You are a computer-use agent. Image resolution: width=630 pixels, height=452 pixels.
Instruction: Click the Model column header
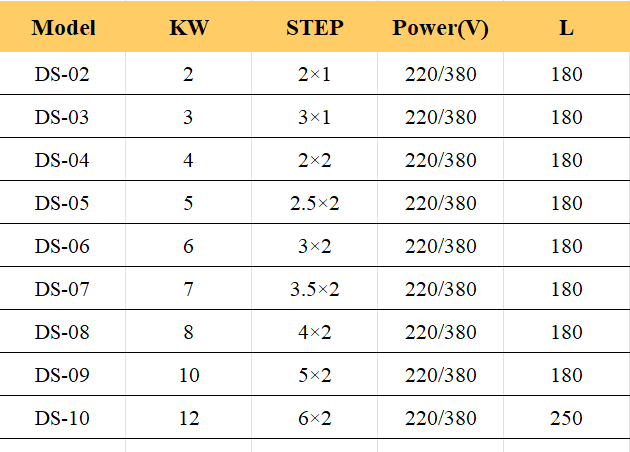63,28
